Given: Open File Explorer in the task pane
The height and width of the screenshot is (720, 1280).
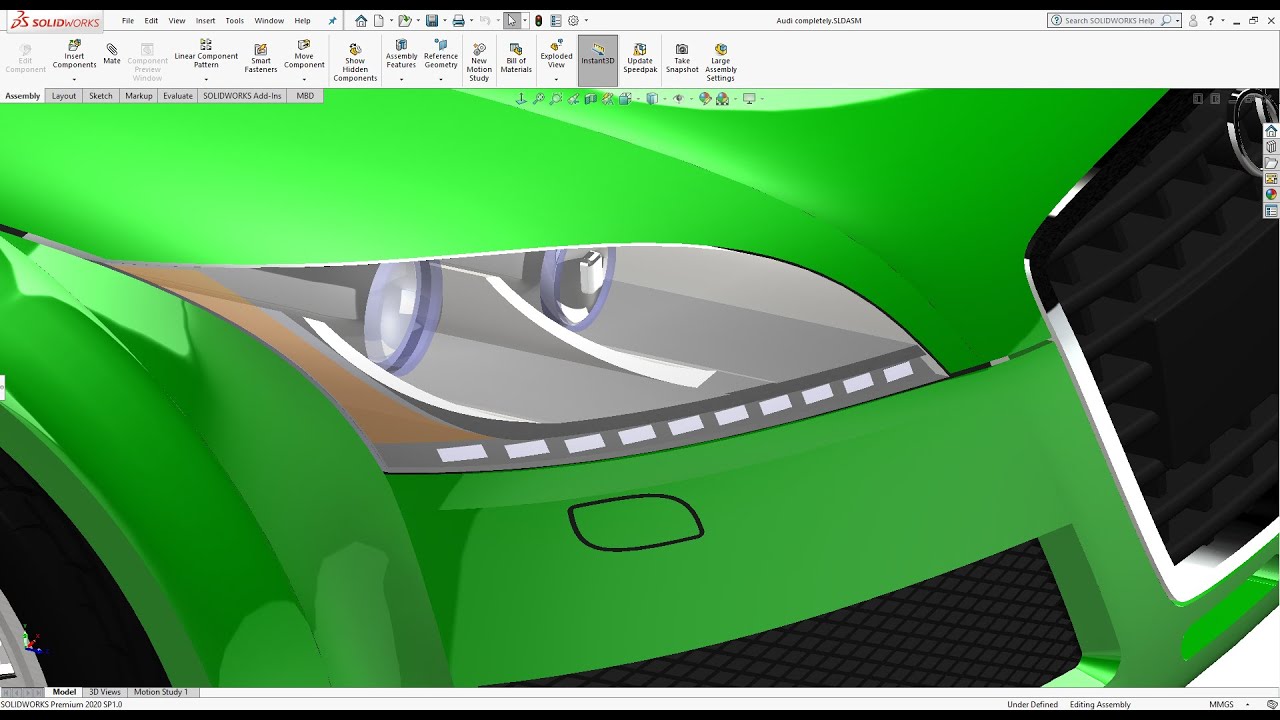Looking at the screenshot, I should 1271,163.
